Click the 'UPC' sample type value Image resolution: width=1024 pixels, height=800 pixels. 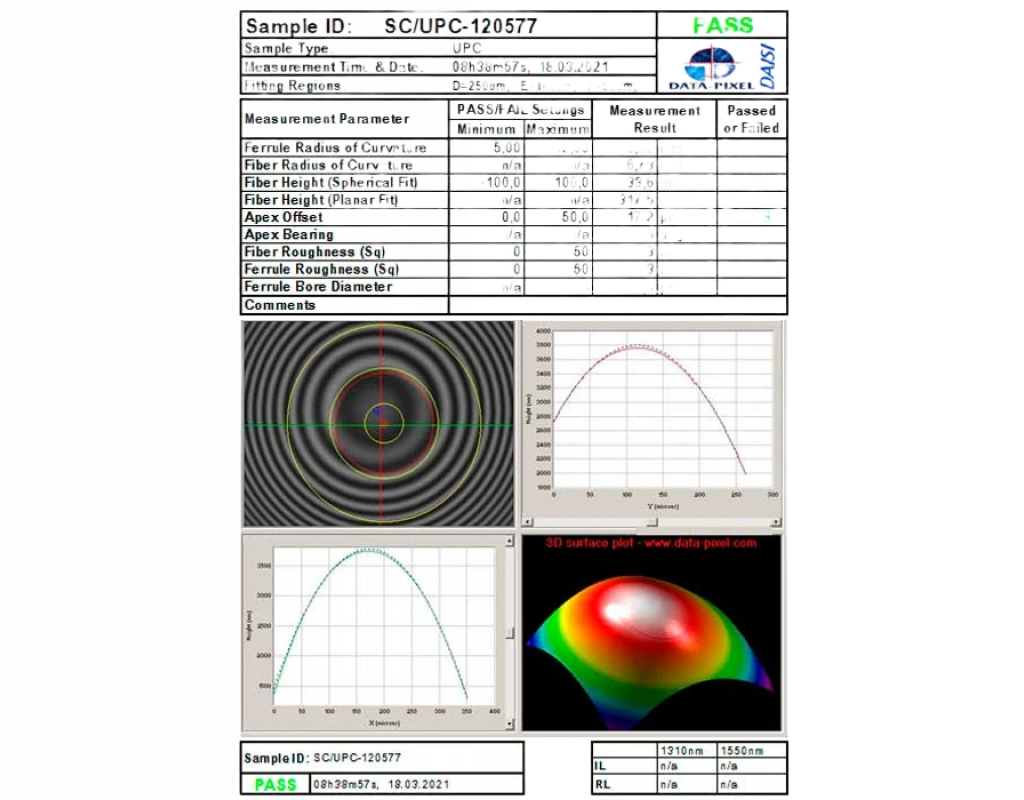point(467,48)
